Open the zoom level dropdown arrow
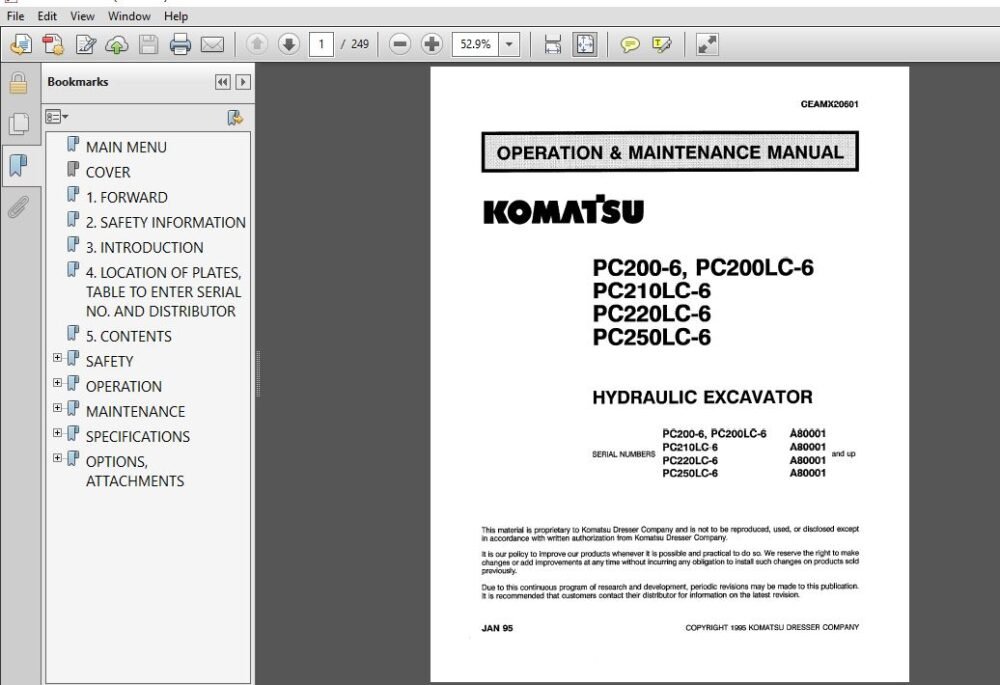The width and height of the screenshot is (1000, 685). (509, 44)
